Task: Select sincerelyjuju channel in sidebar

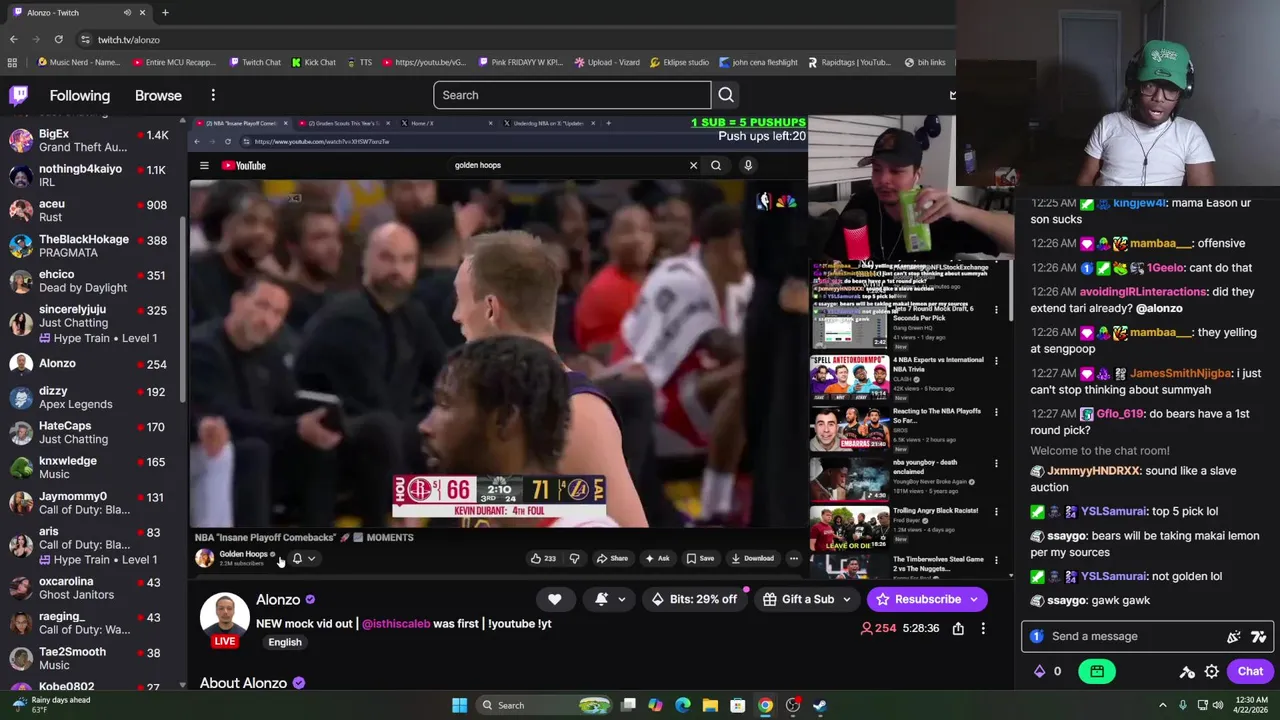Action: point(90,323)
